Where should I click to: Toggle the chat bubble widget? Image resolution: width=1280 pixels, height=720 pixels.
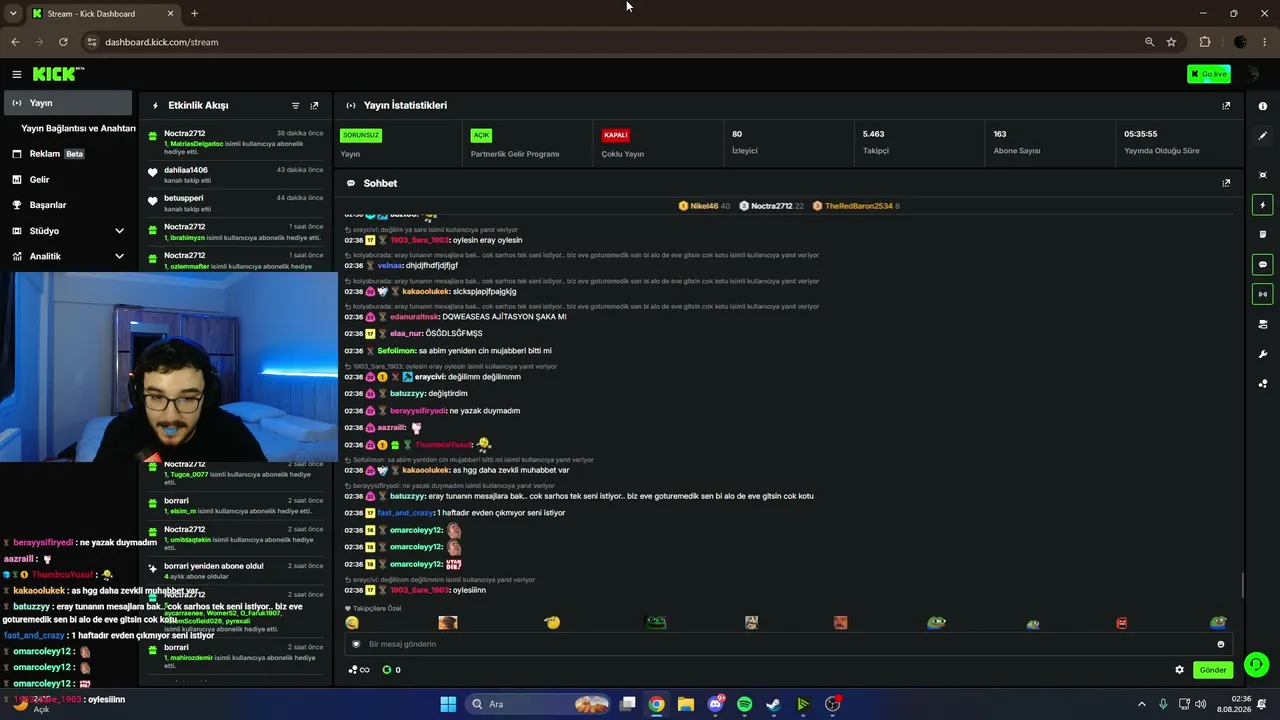coord(1263,265)
